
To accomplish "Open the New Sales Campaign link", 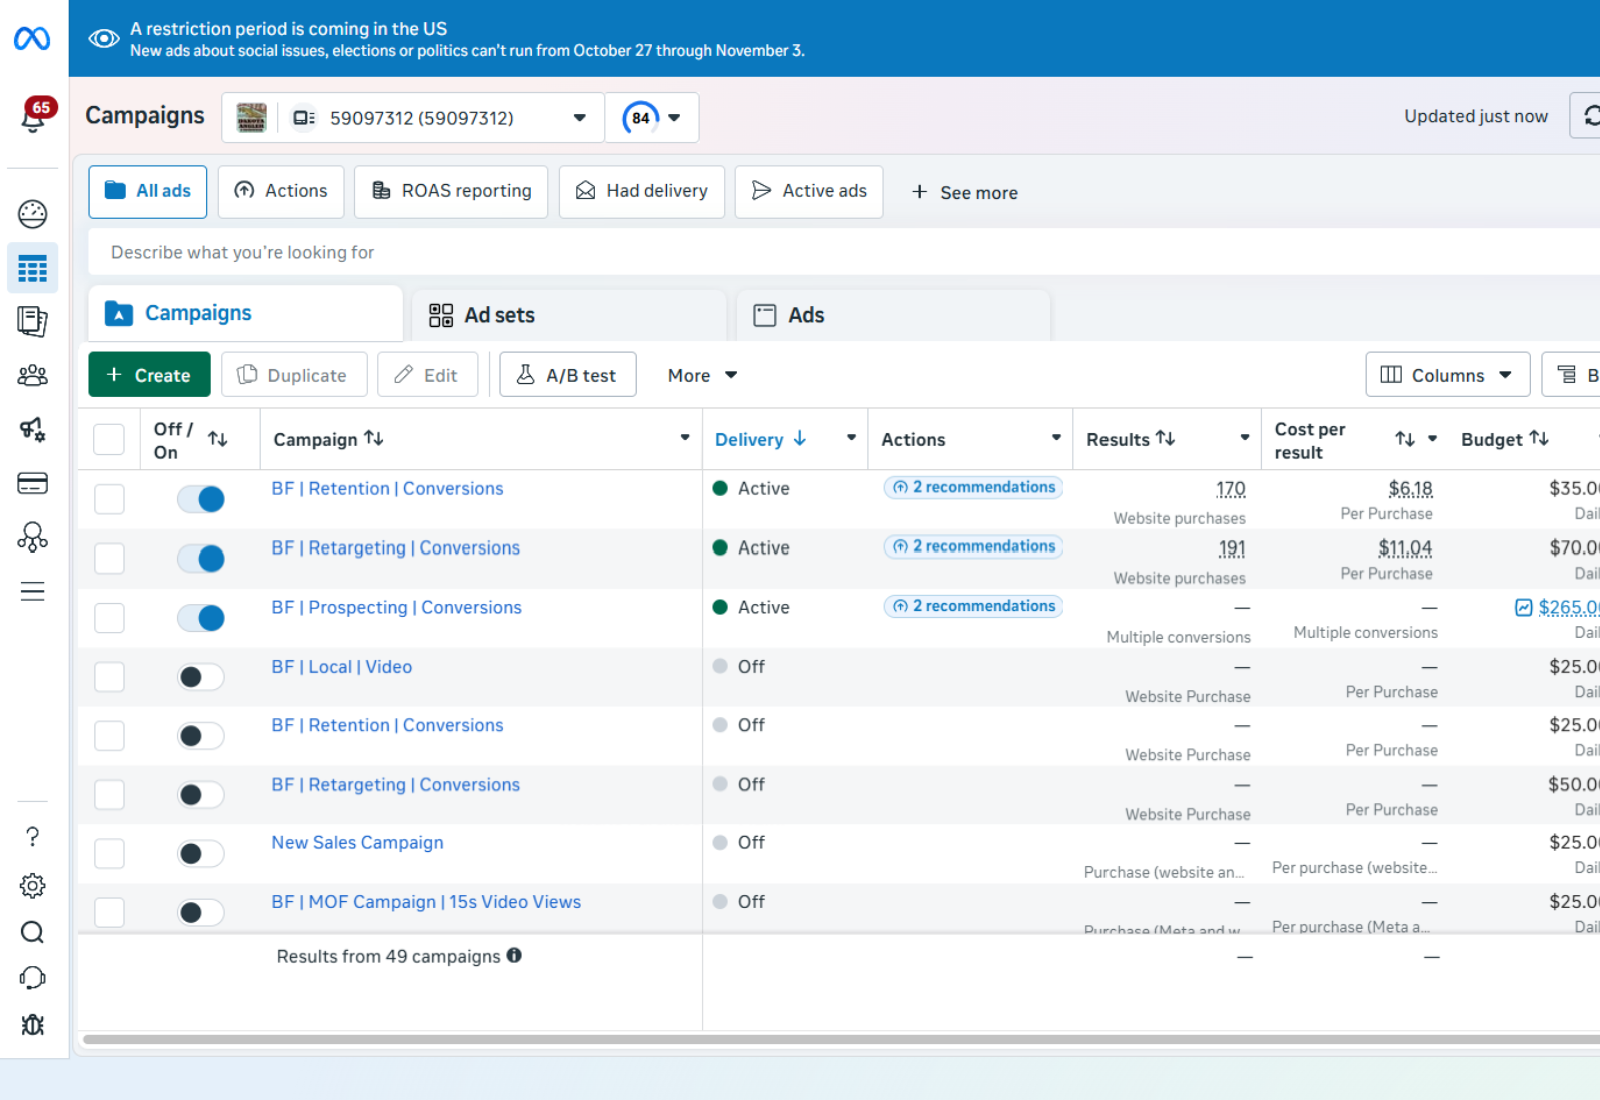I will (x=357, y=843).
